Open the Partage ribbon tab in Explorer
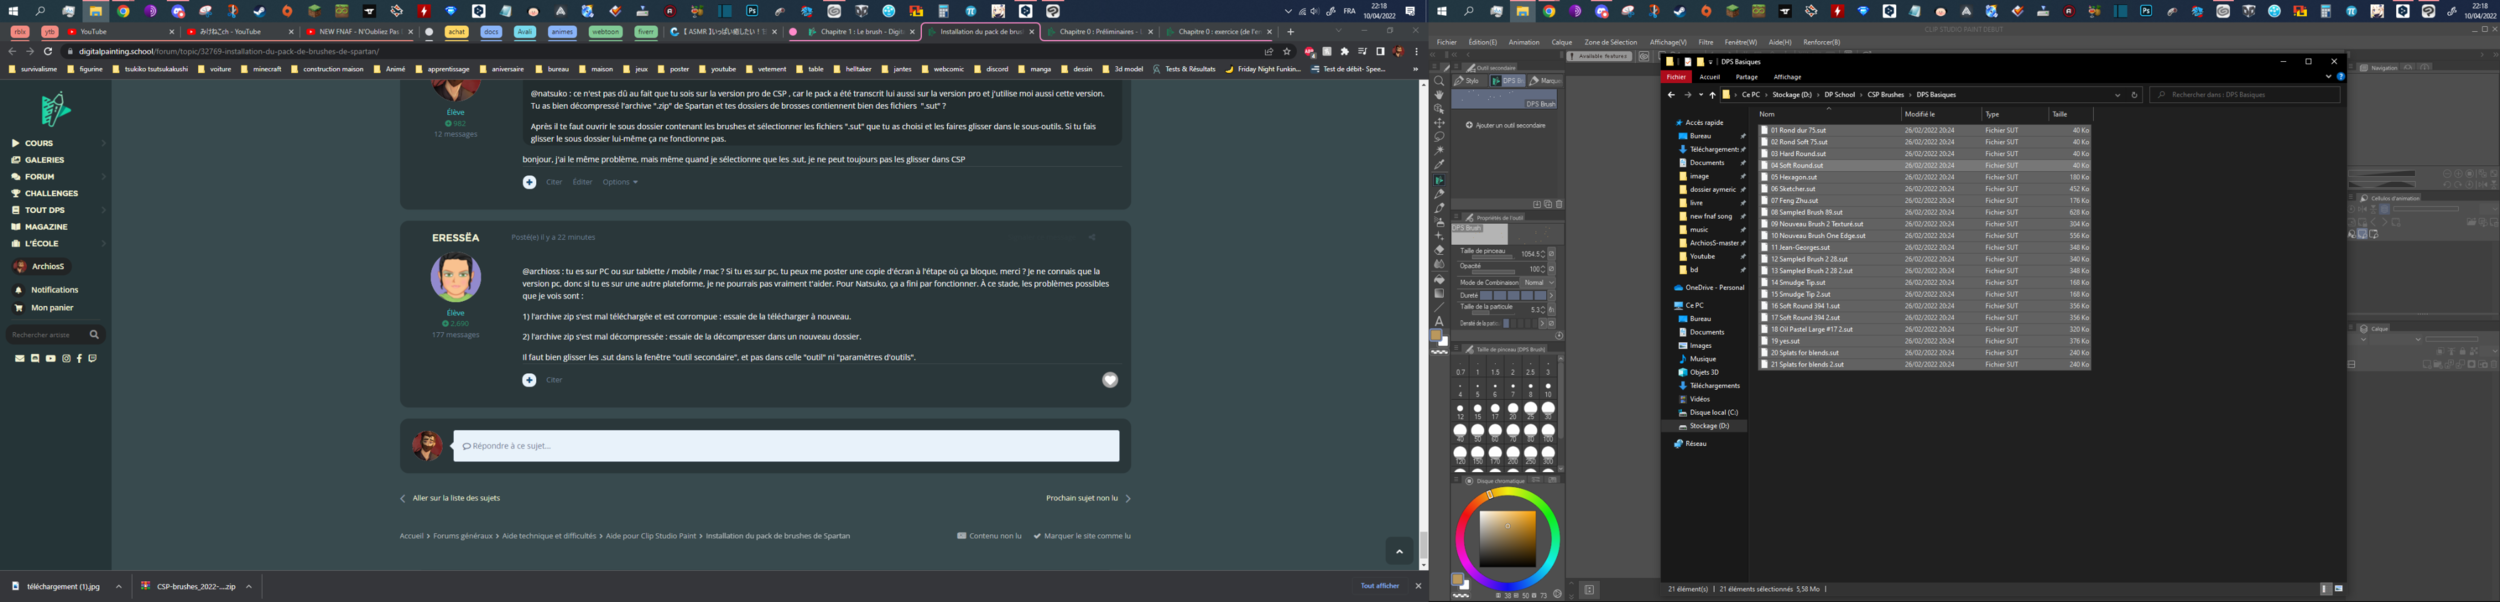Image resolution: width=2500 pixels, height=602 pixels. point(1747,77)
